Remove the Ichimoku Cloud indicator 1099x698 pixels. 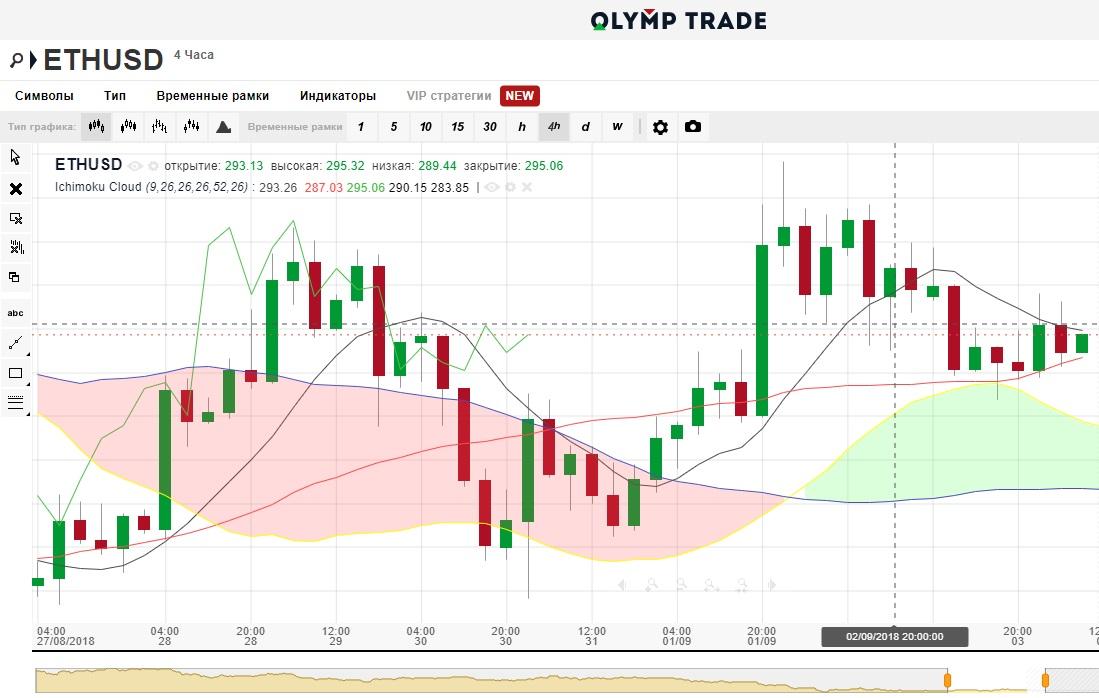pos(527,187)
